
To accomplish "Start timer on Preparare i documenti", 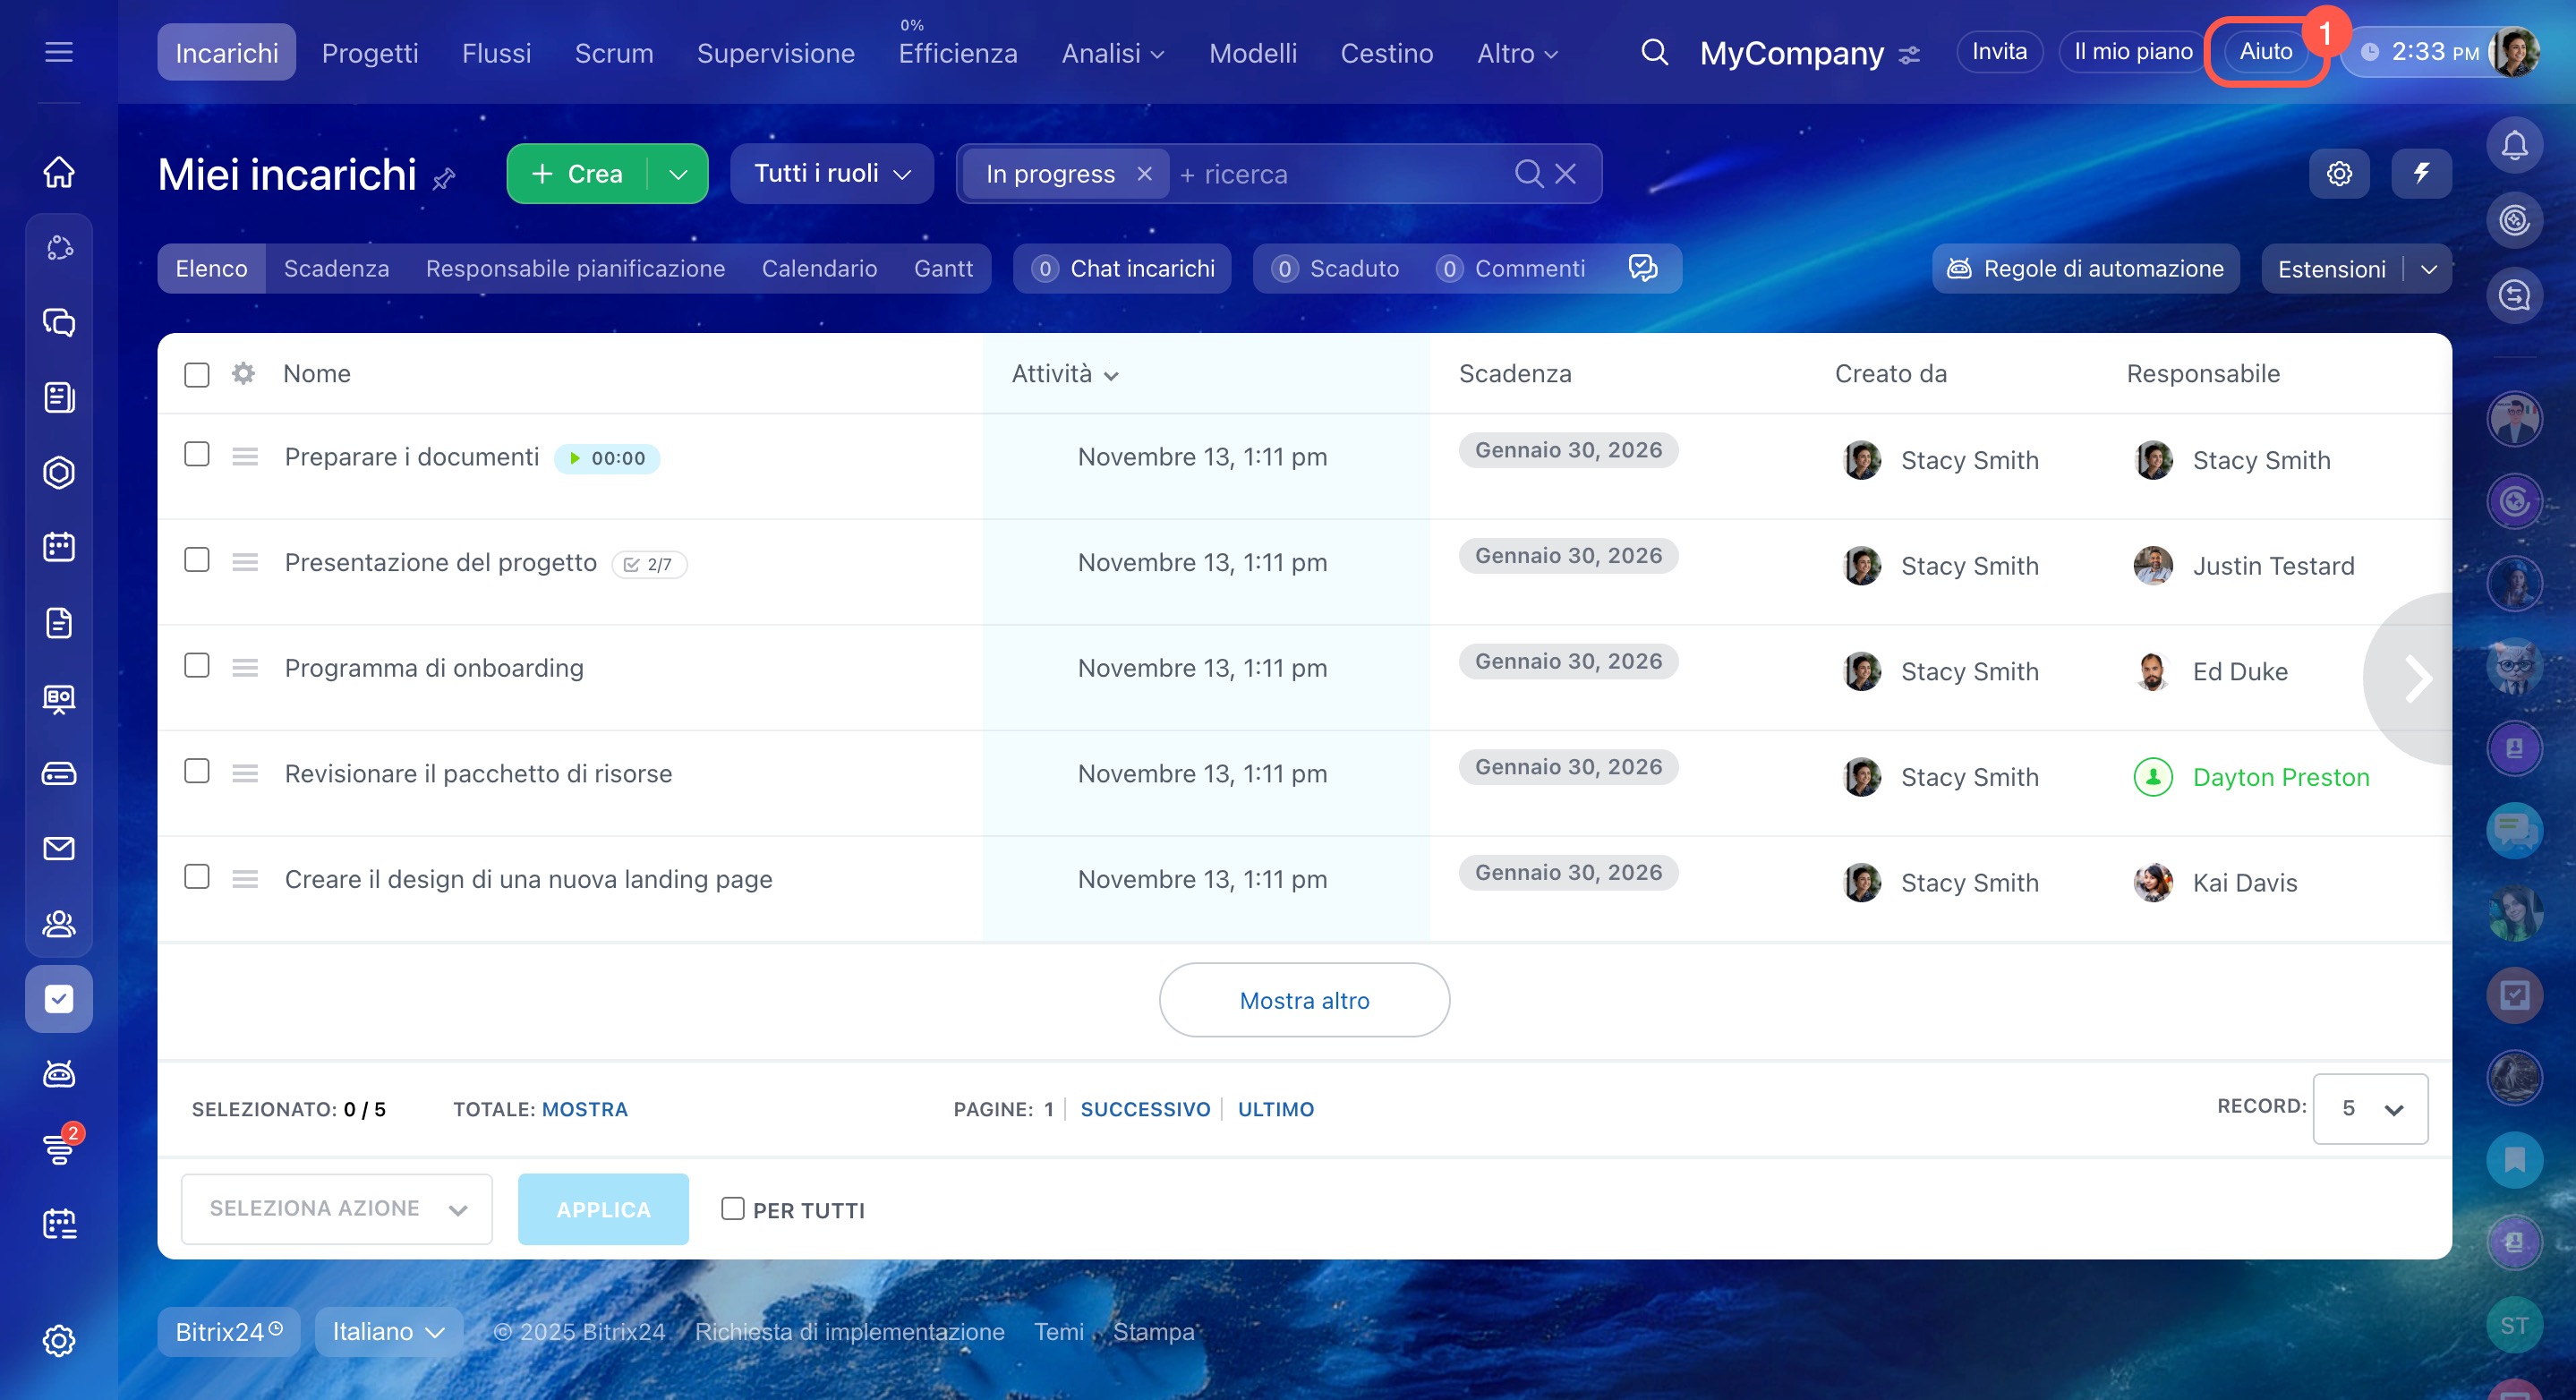I will 575,458.
